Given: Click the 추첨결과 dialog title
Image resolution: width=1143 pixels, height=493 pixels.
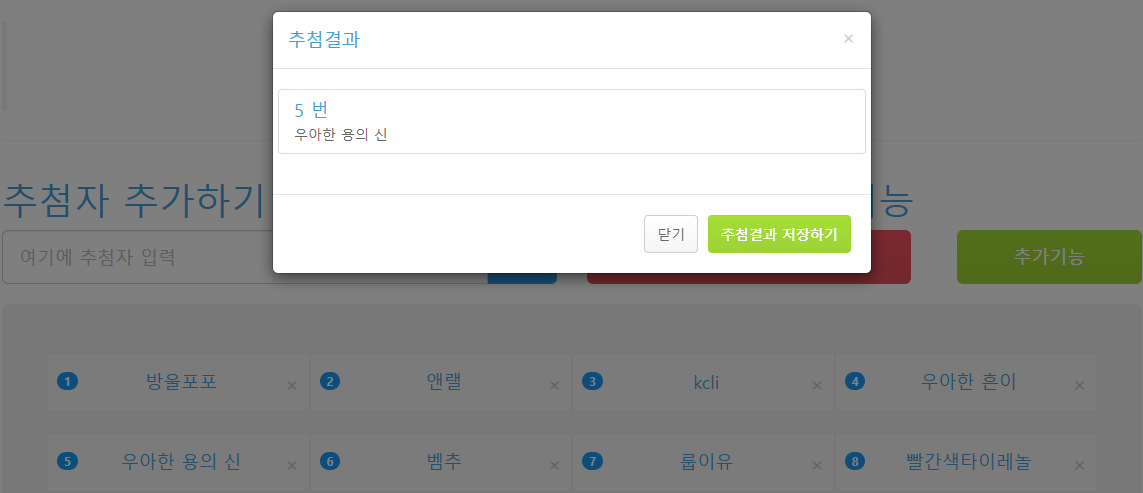Looking at the screenshot, I should [x=324, y=39].
